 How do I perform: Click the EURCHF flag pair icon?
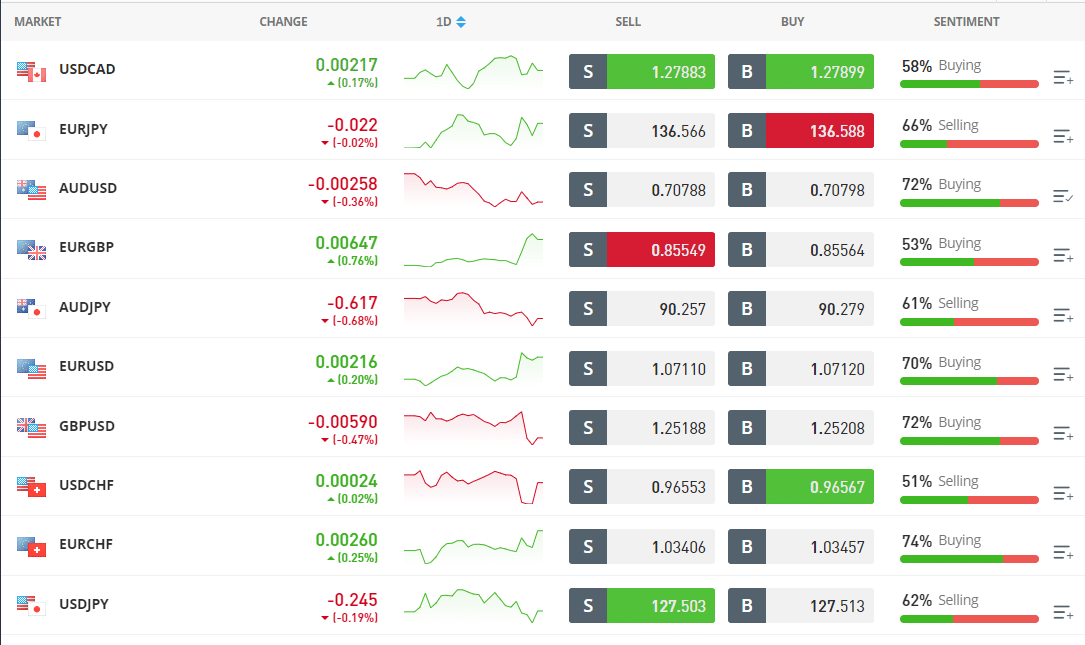coord(32,546)
